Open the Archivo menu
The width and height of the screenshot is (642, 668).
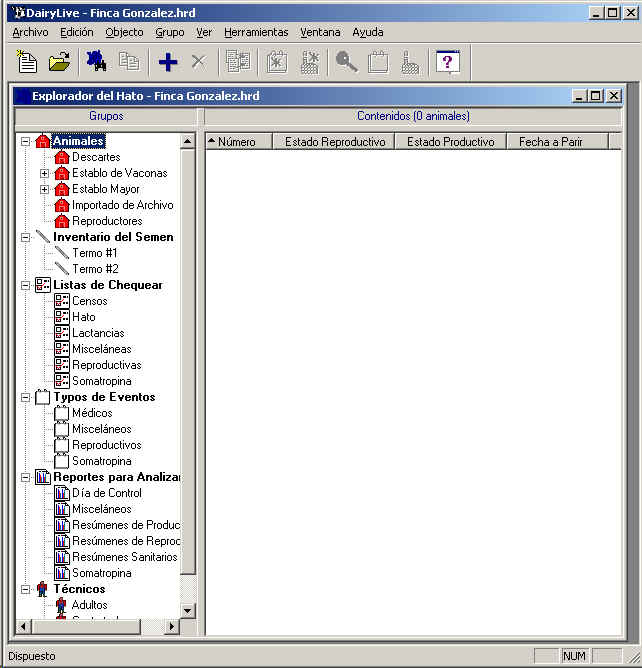click(30, 32)
